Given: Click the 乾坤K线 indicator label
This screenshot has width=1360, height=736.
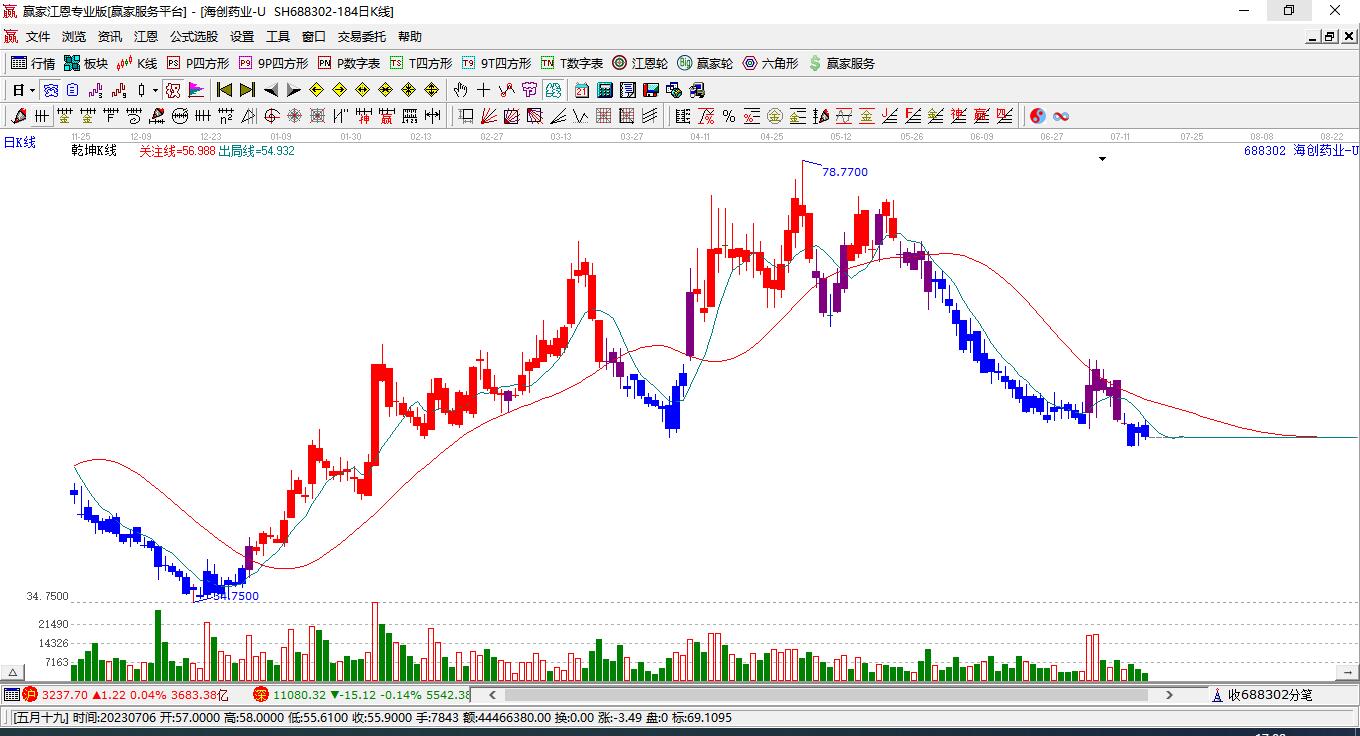Looking at the screenshot, I should coord(94,151).
